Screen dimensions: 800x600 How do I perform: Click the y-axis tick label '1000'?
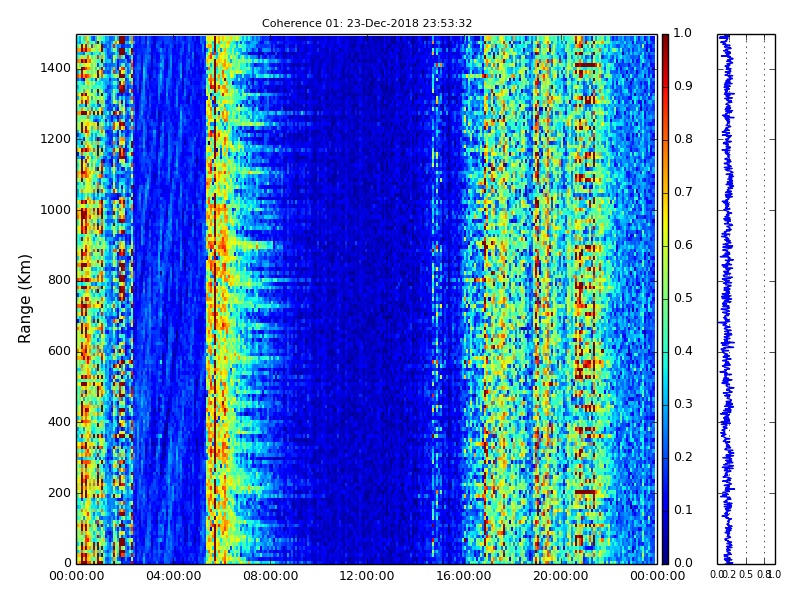[x=56, y=210]
